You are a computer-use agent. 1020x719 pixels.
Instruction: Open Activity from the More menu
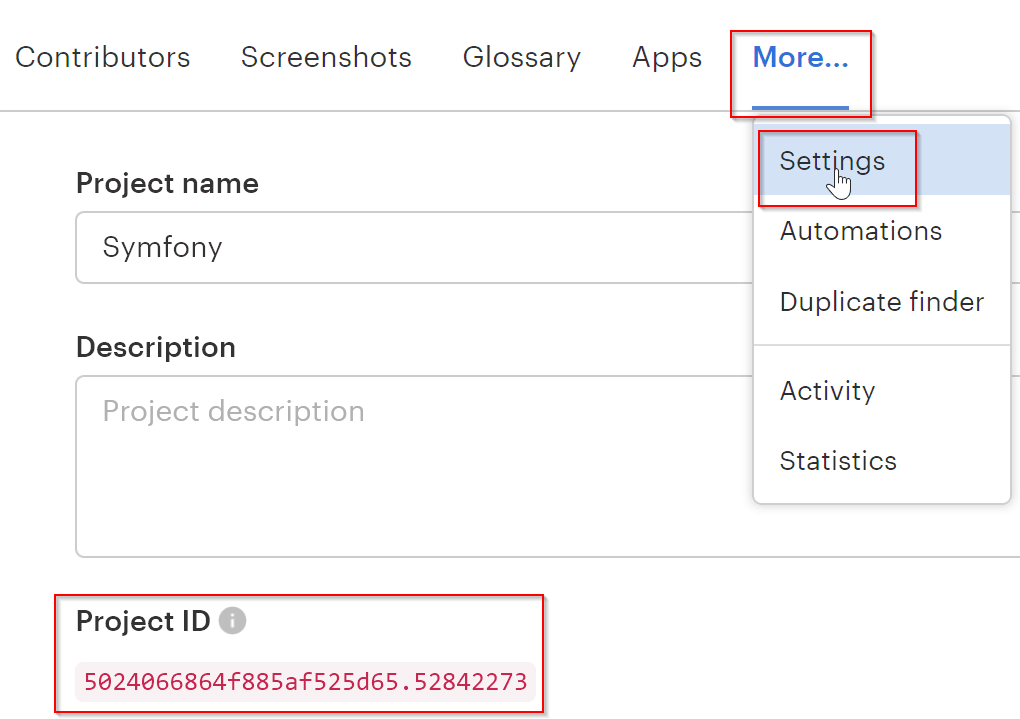tap(827, 391)
